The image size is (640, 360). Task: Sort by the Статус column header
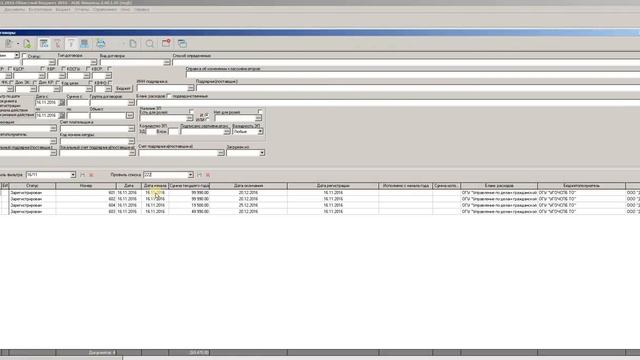click(x=32, y=186)
